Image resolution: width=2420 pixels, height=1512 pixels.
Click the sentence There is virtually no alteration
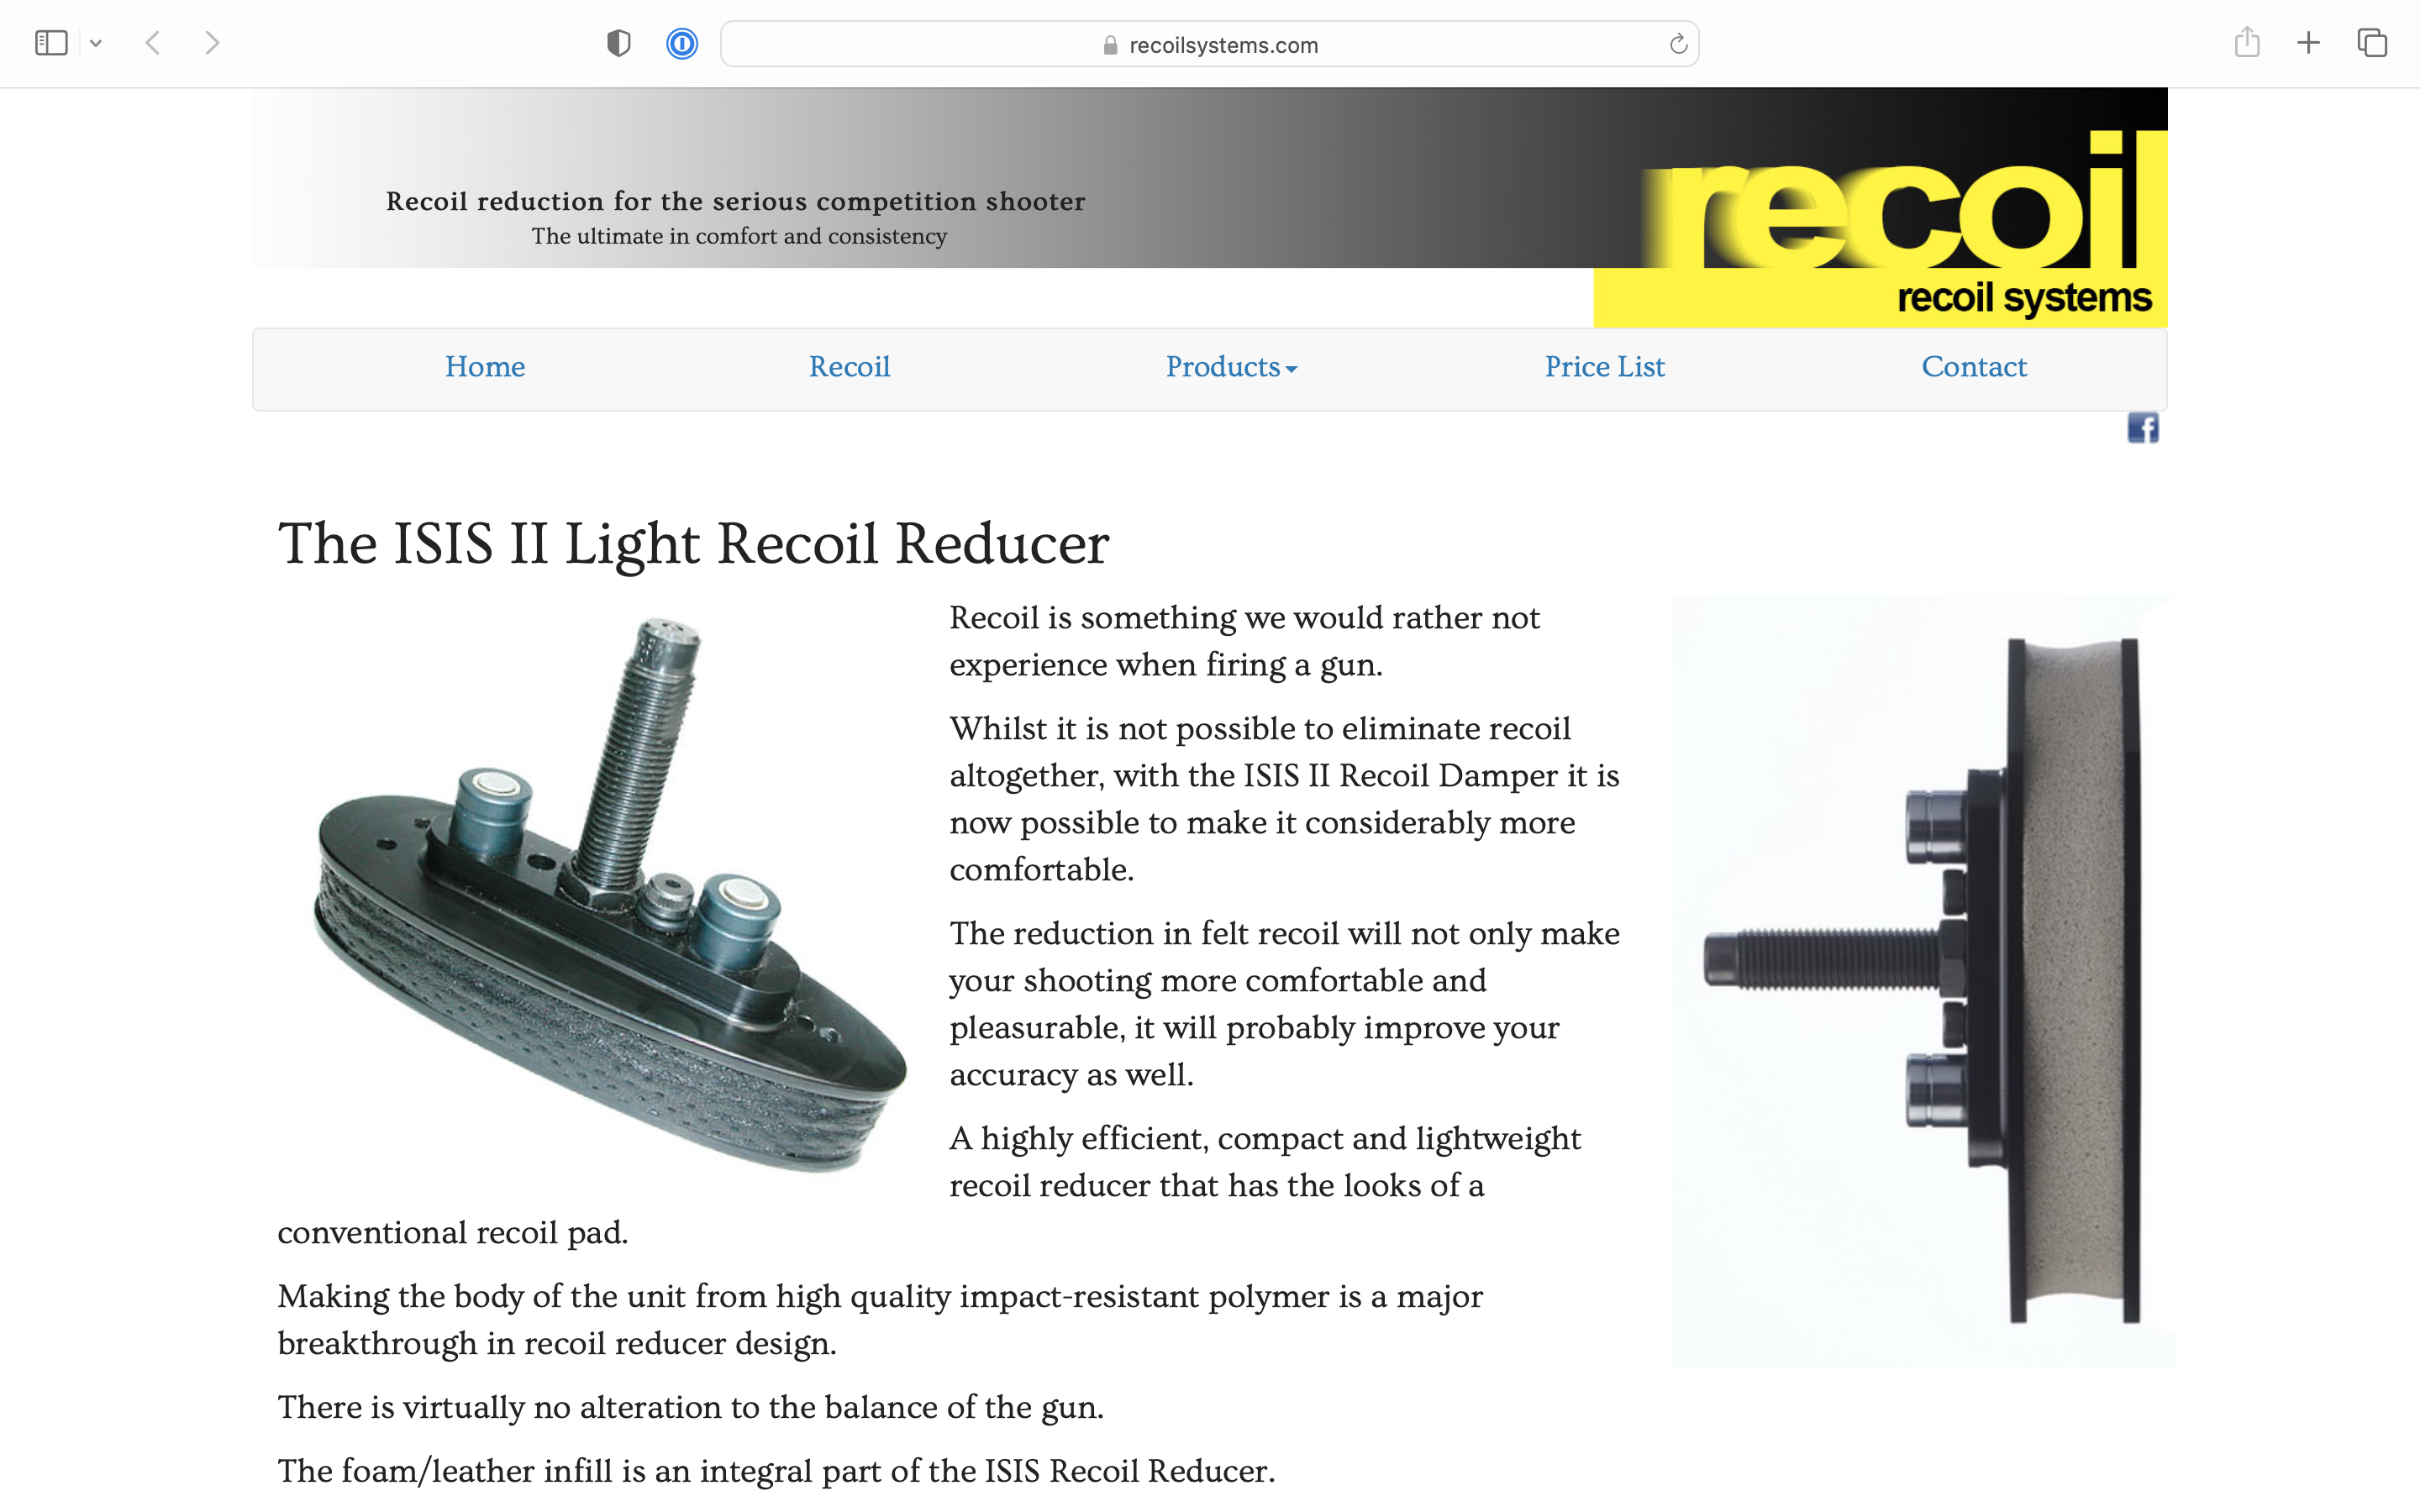coord(690,1407)
